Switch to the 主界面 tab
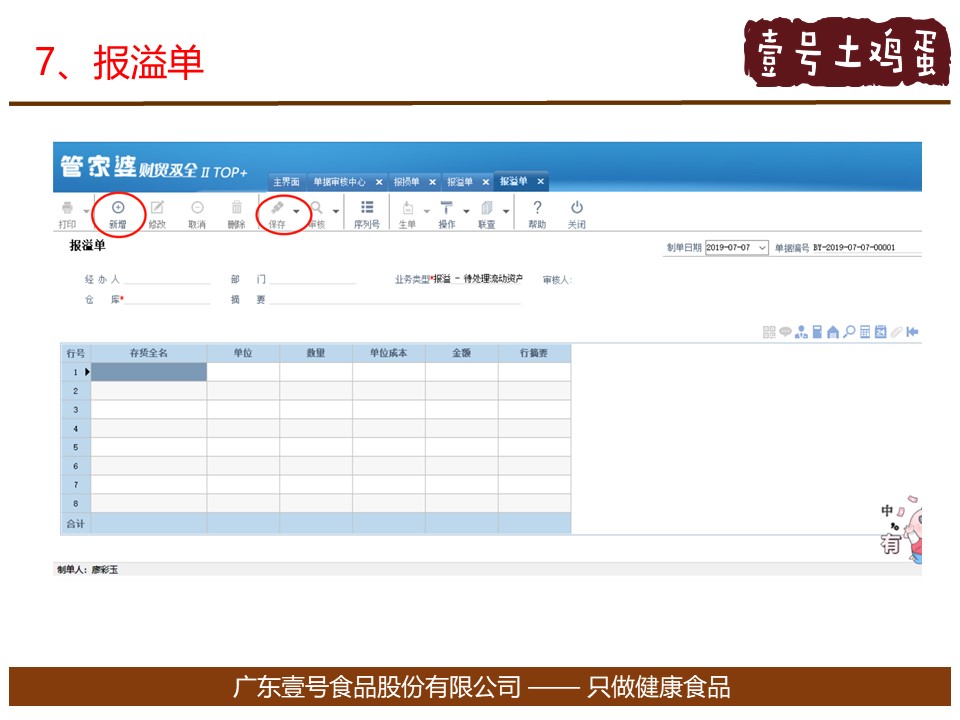The height and width of the screenshot is (720, 960). pos(286,182)
